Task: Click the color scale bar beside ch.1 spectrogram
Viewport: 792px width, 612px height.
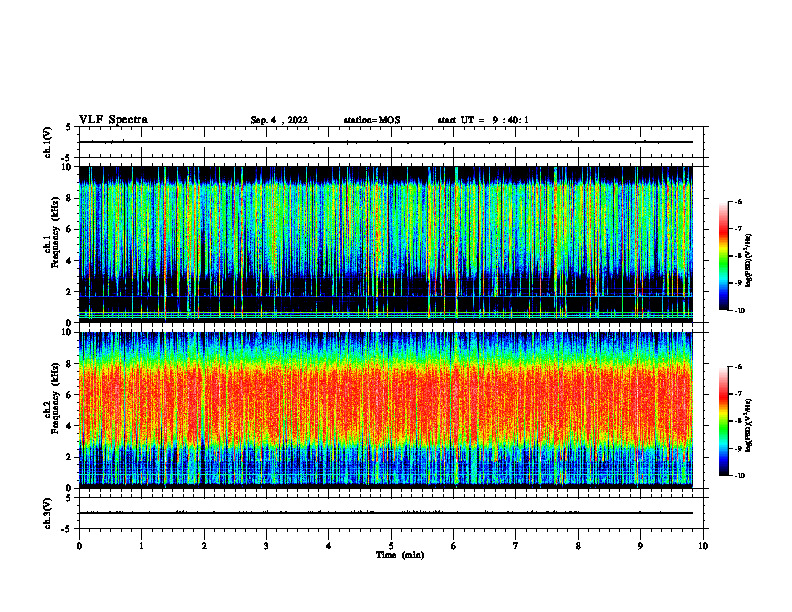Action: coord(724,256)
